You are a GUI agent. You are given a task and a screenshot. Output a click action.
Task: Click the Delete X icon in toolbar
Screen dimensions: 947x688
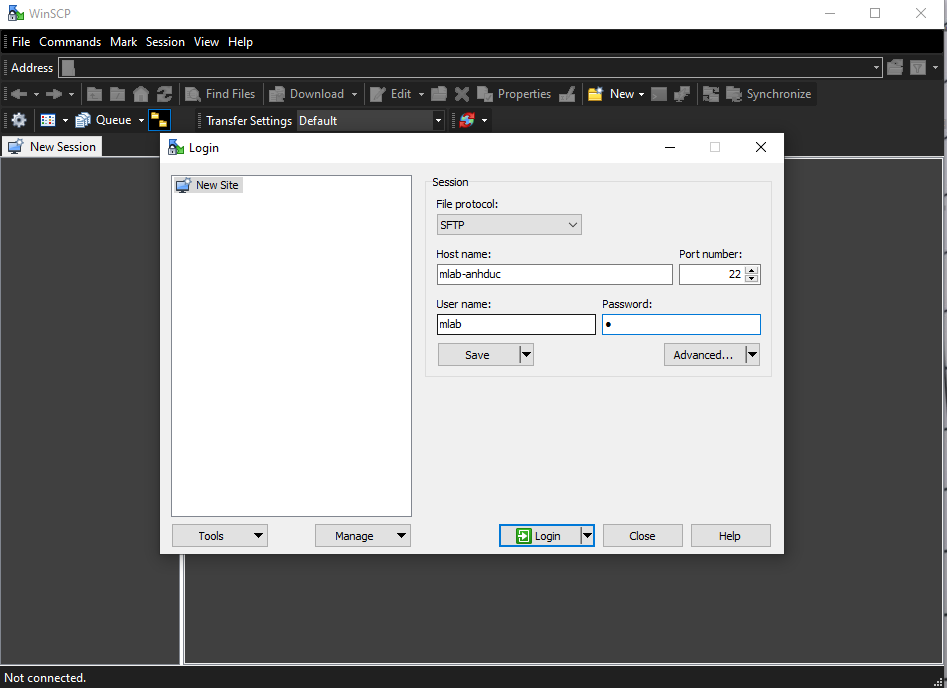pyautogui.click(x=462, y=94)
